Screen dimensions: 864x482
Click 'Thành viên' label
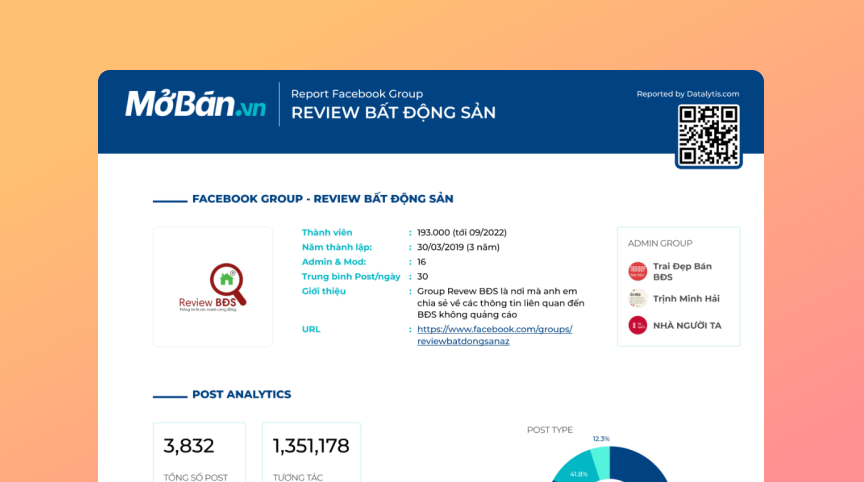[x=327, y=232]
